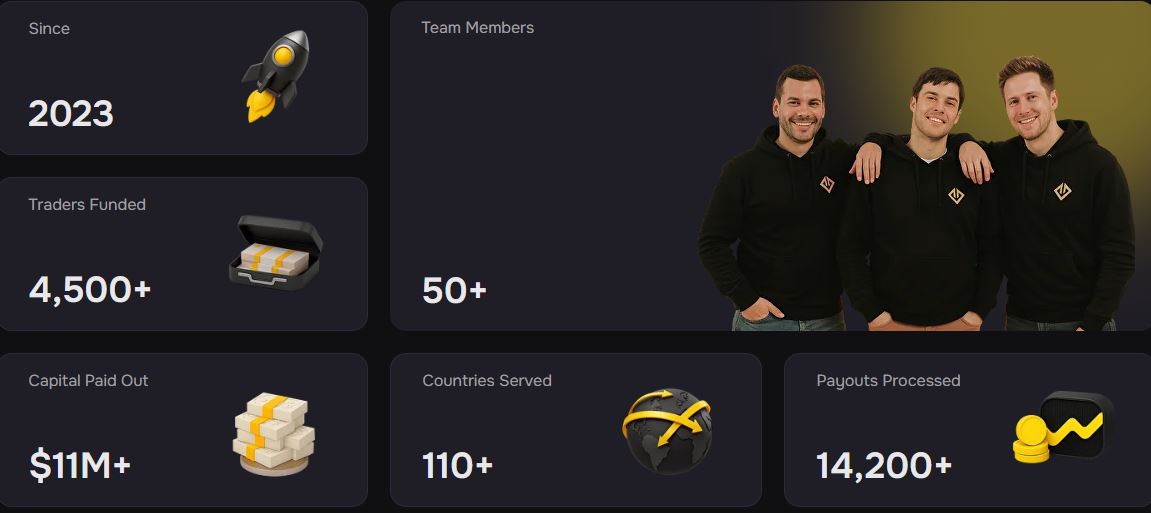This screenshot has height=513, width=1151.
Task: Click the logo on the right man's hoodie
Action: 1062,189
